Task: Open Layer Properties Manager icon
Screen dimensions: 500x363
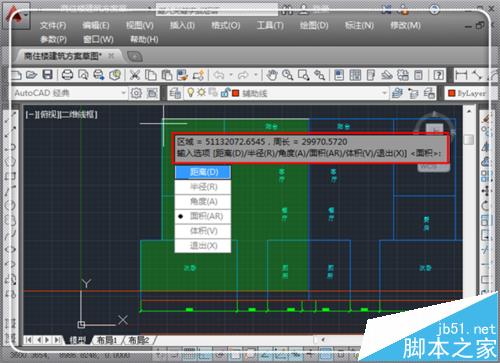Action: click(x=175, y=93)
